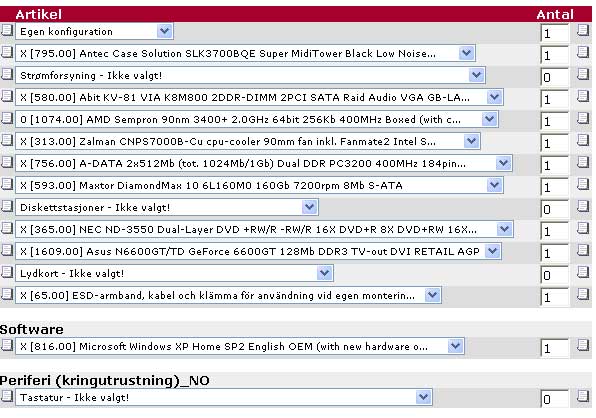Open the AMD Sempron 3400+ processor dropdown
596x418 pixels.
(257, 119)
